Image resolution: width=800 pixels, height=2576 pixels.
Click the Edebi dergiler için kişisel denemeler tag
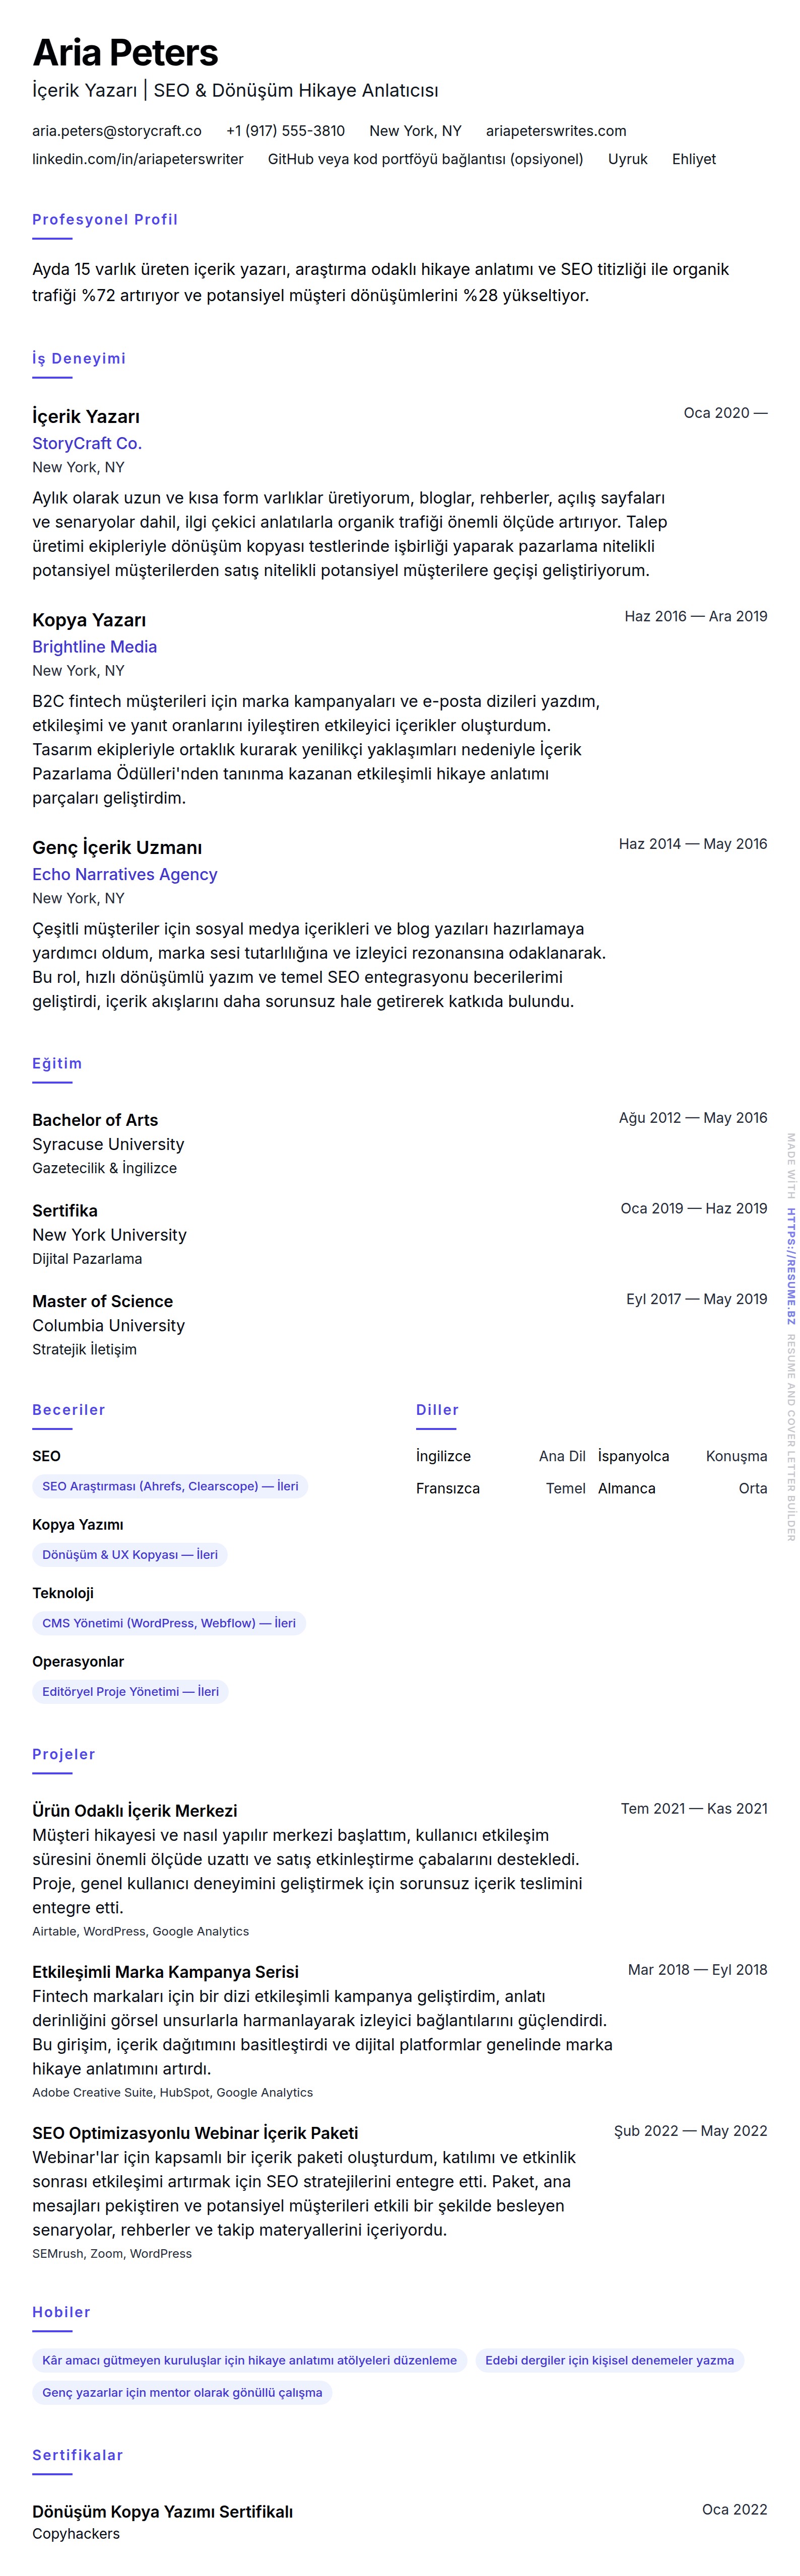coord(609,2360)
